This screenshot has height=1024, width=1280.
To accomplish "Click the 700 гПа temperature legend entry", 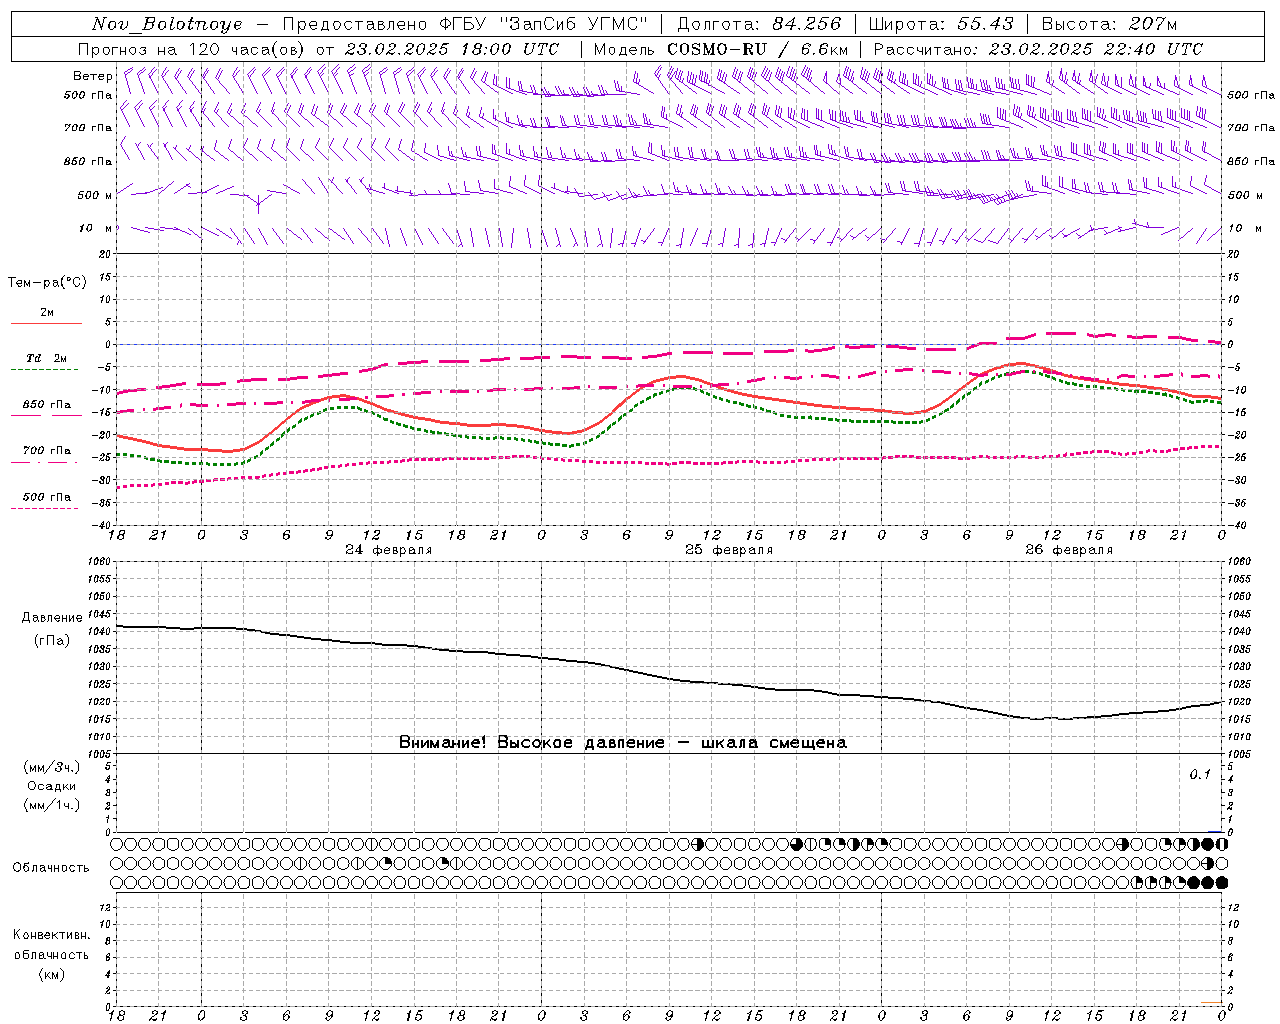I will point(47,451).
